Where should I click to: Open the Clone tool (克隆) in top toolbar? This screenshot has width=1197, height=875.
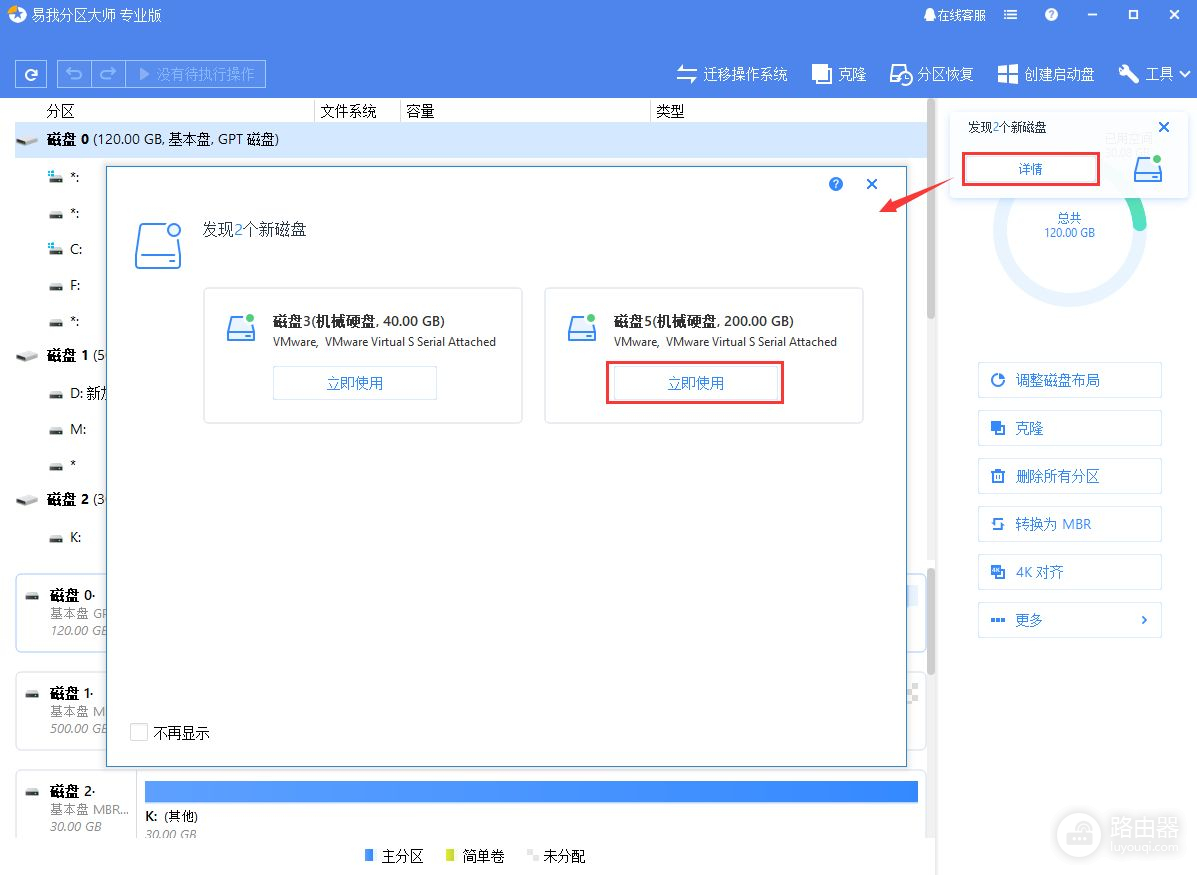point(839,74)
